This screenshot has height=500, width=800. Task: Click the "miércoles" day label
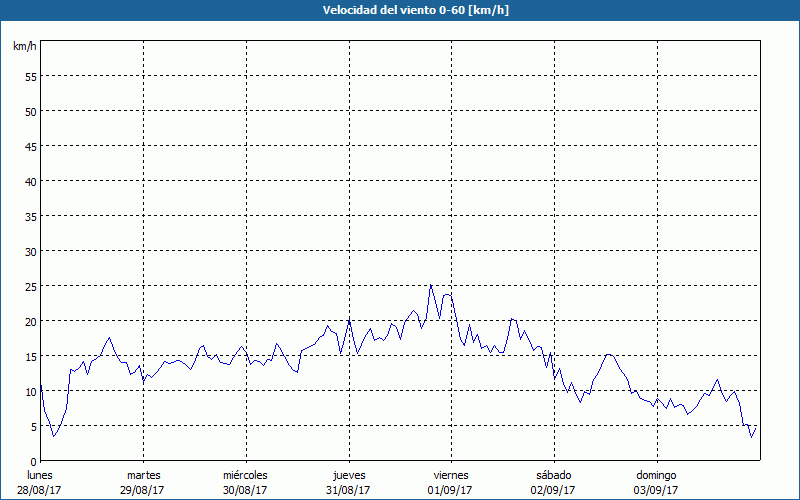[x=245, y=475]
